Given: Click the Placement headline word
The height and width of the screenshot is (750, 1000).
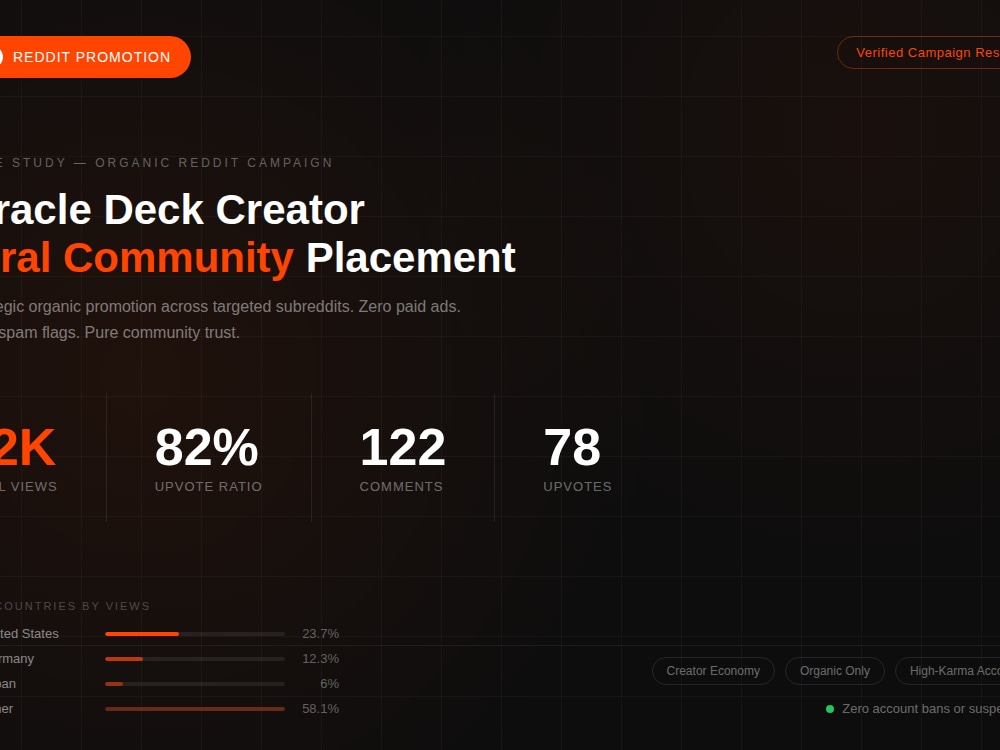Looking at the screenshot, I should pyautogui.click(x=411, y=258).
